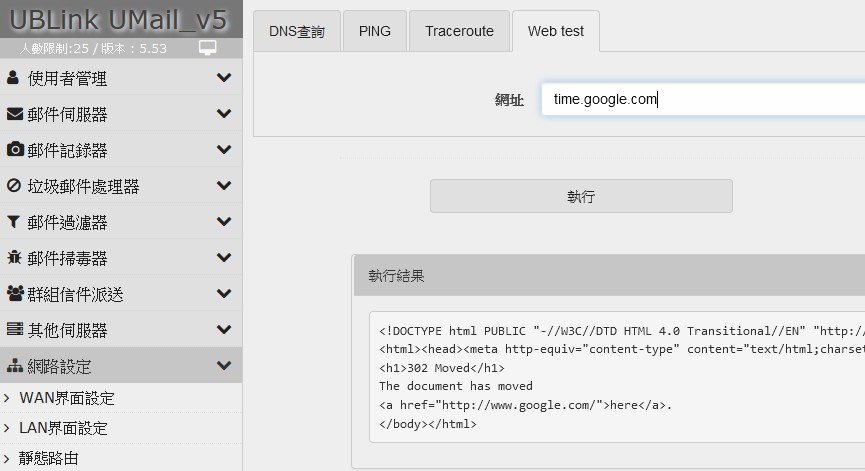Open the PING tab

click(x=375, y=31)
